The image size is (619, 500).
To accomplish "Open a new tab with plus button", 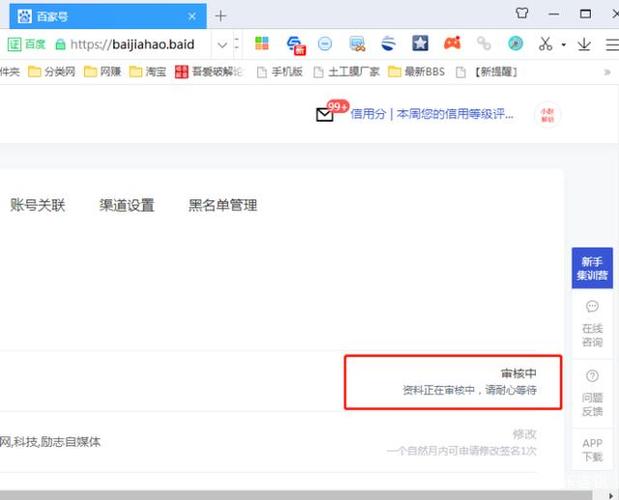I will coord(221,15).
